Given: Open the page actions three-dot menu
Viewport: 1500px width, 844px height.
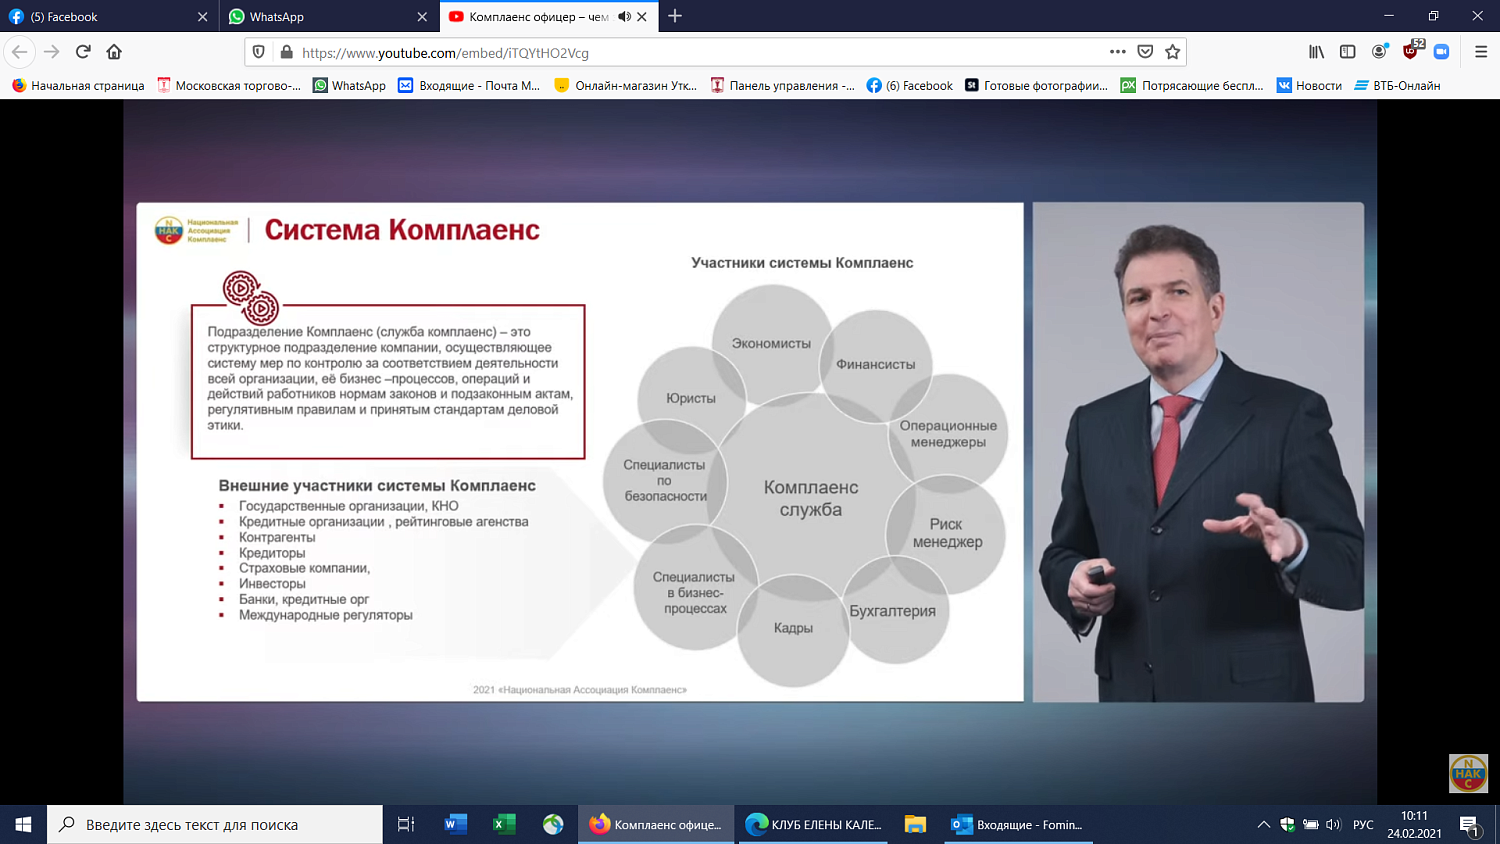Looking at the screenshot, I should 1118,52.
